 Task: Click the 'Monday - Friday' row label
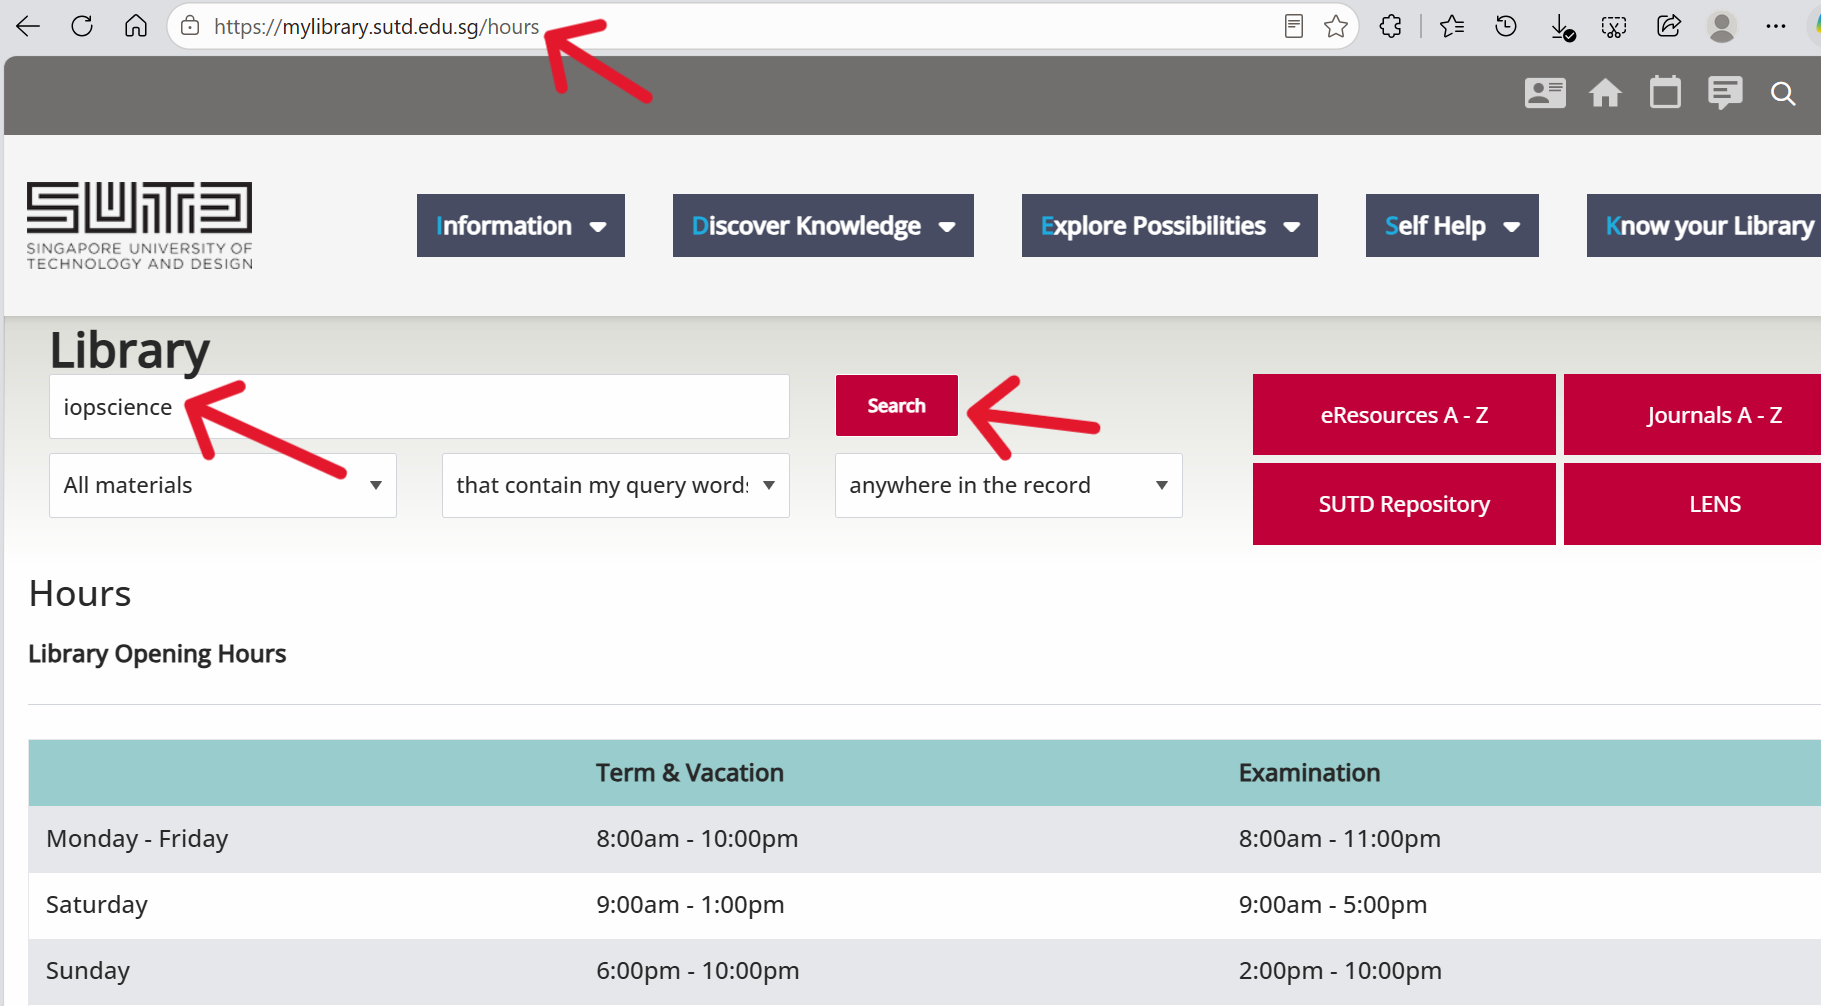pos(137,839)
